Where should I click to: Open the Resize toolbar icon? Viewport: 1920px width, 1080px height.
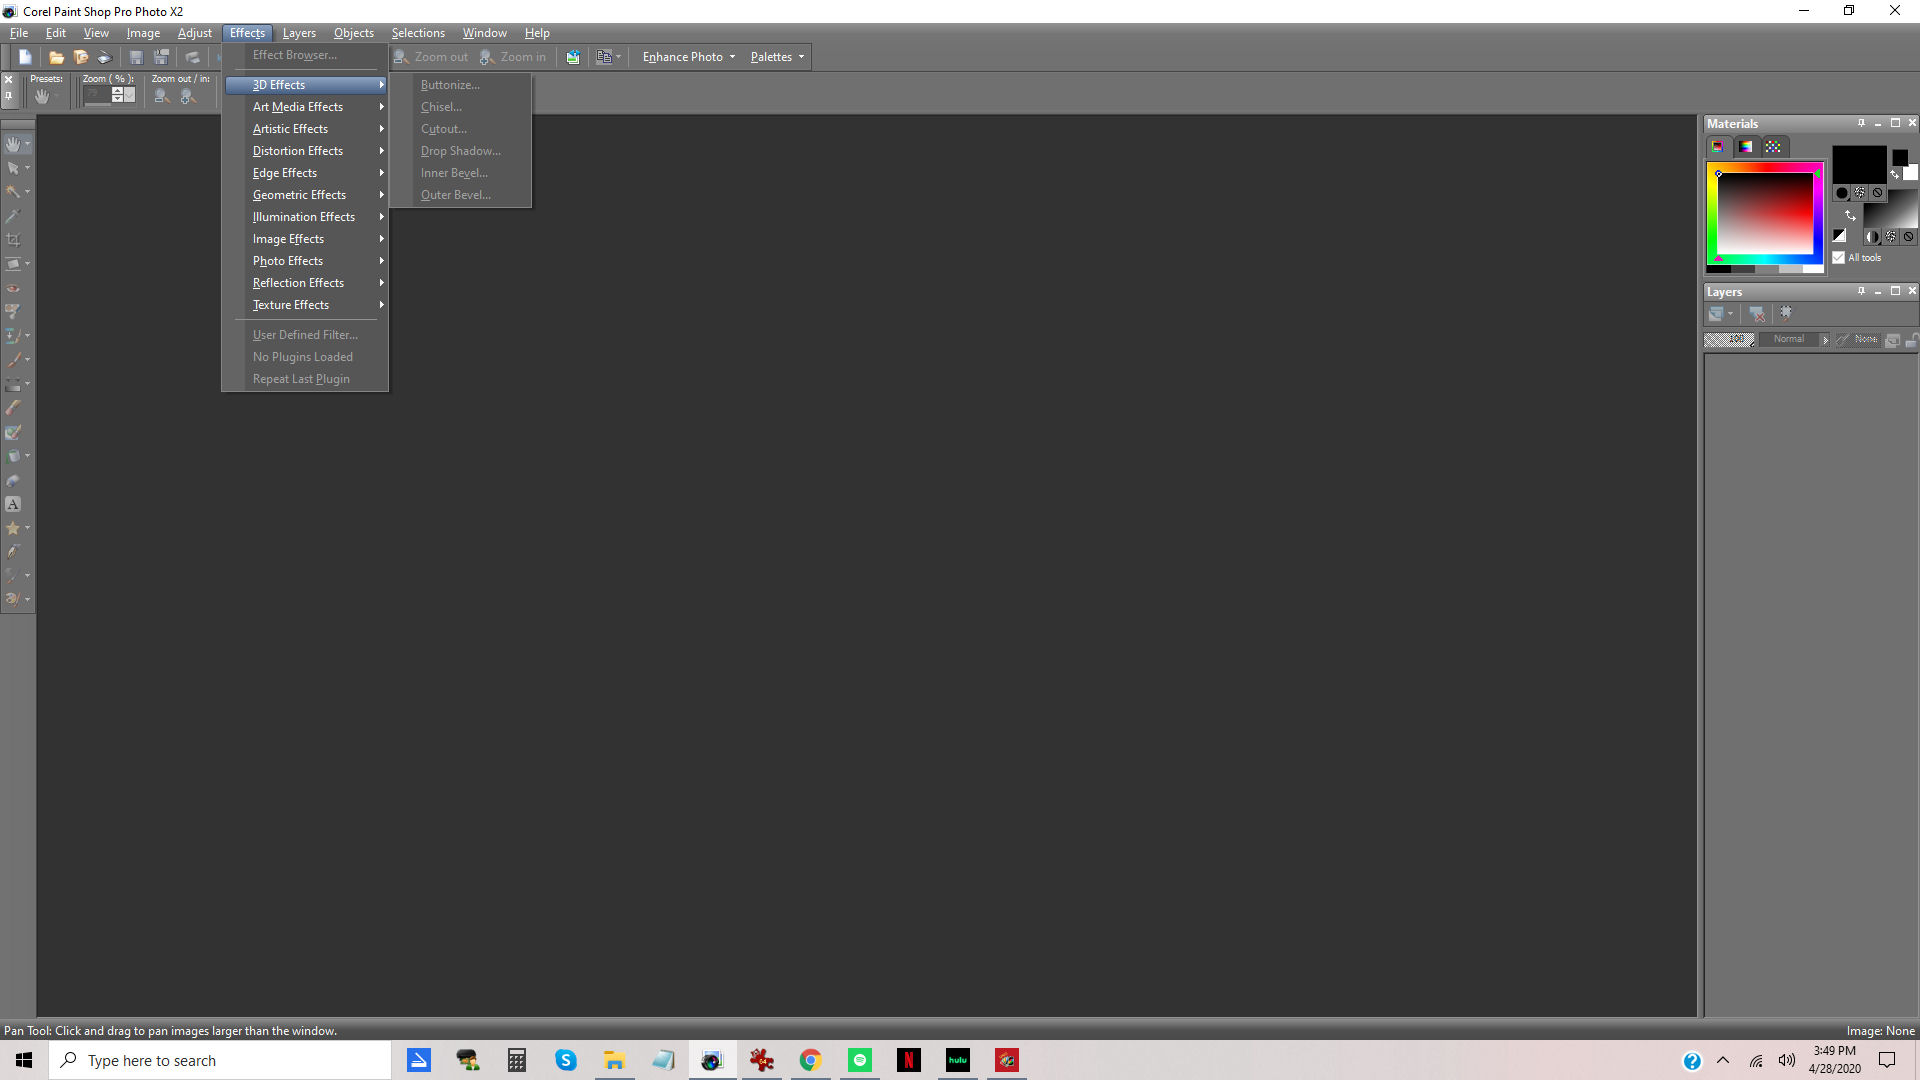573,57
